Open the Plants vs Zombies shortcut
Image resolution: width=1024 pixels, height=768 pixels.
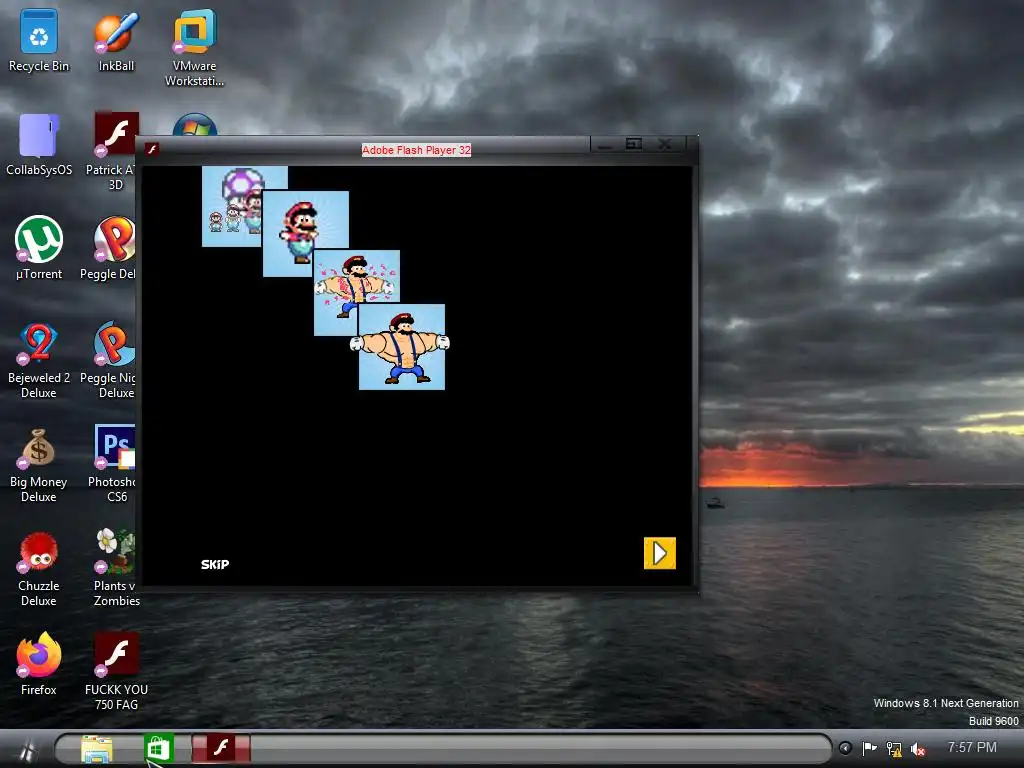116,568
